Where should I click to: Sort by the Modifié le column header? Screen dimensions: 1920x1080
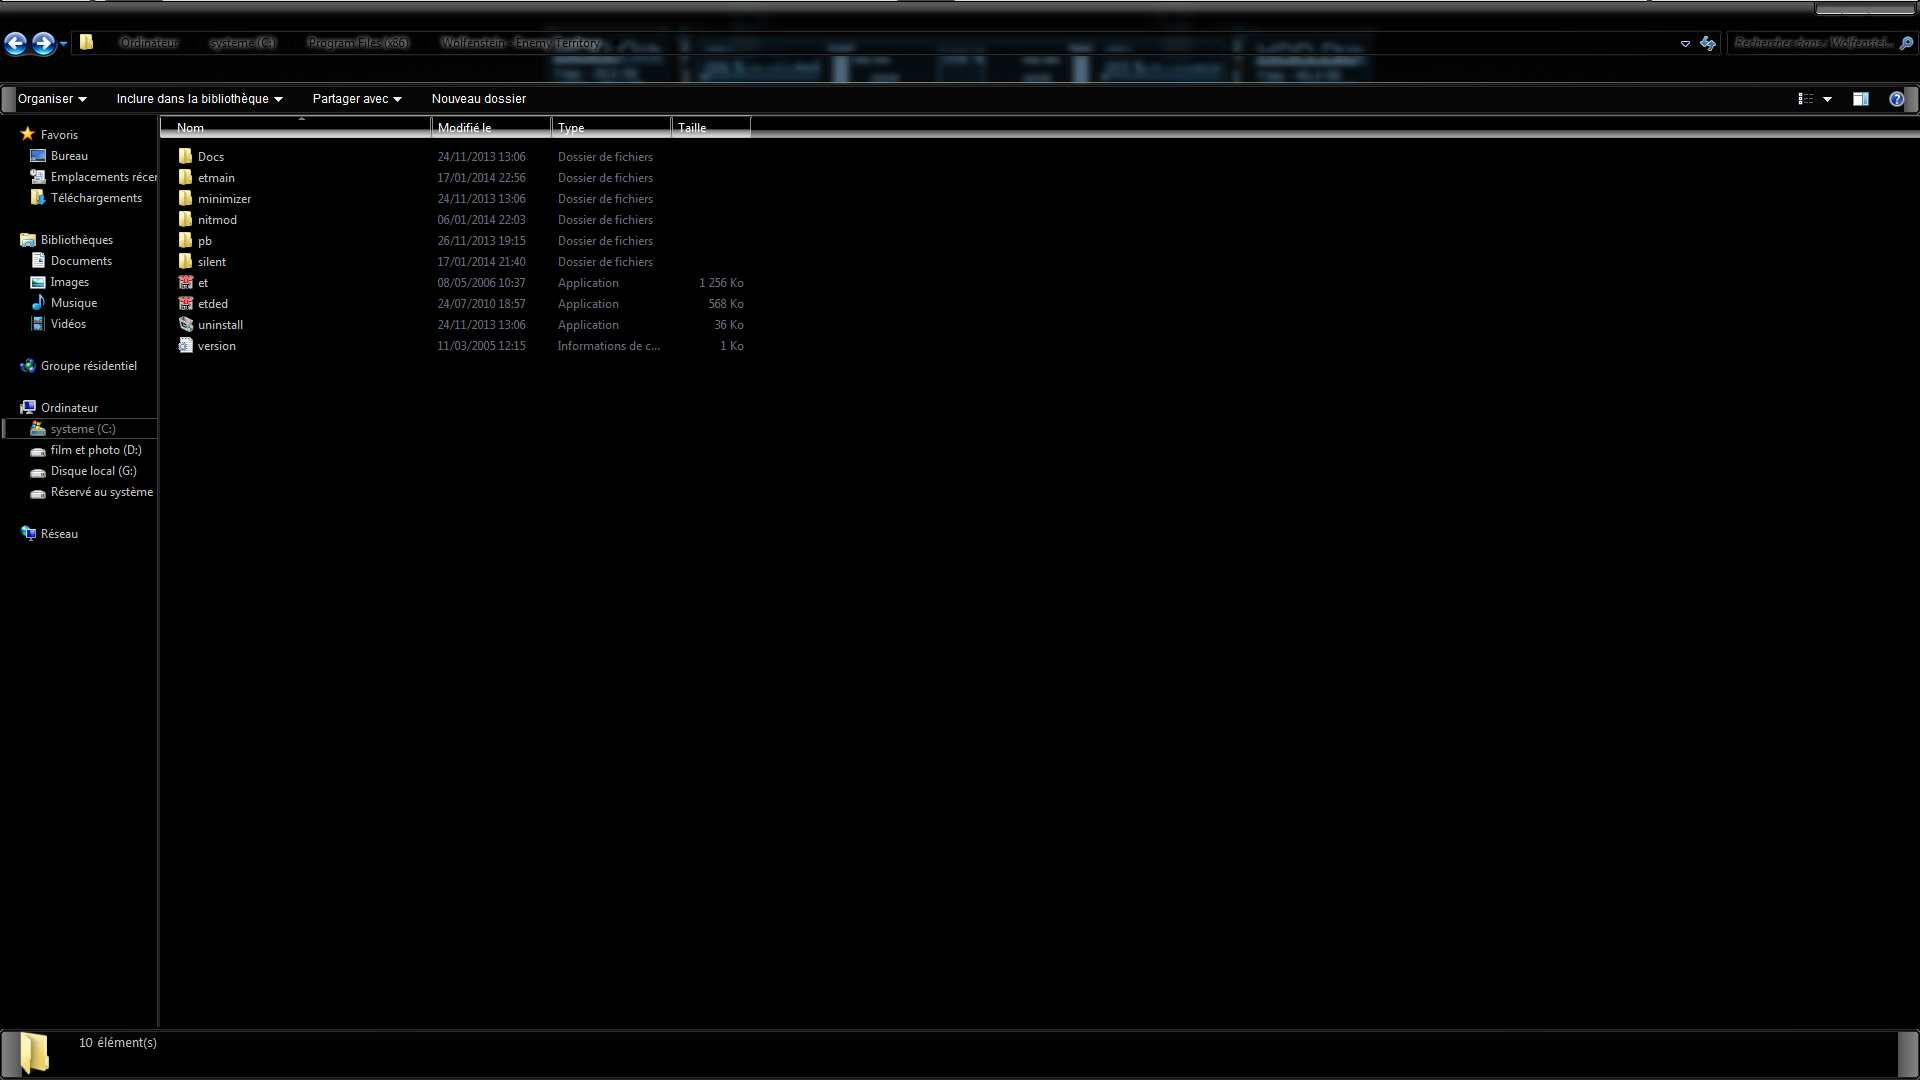(491, 127)
